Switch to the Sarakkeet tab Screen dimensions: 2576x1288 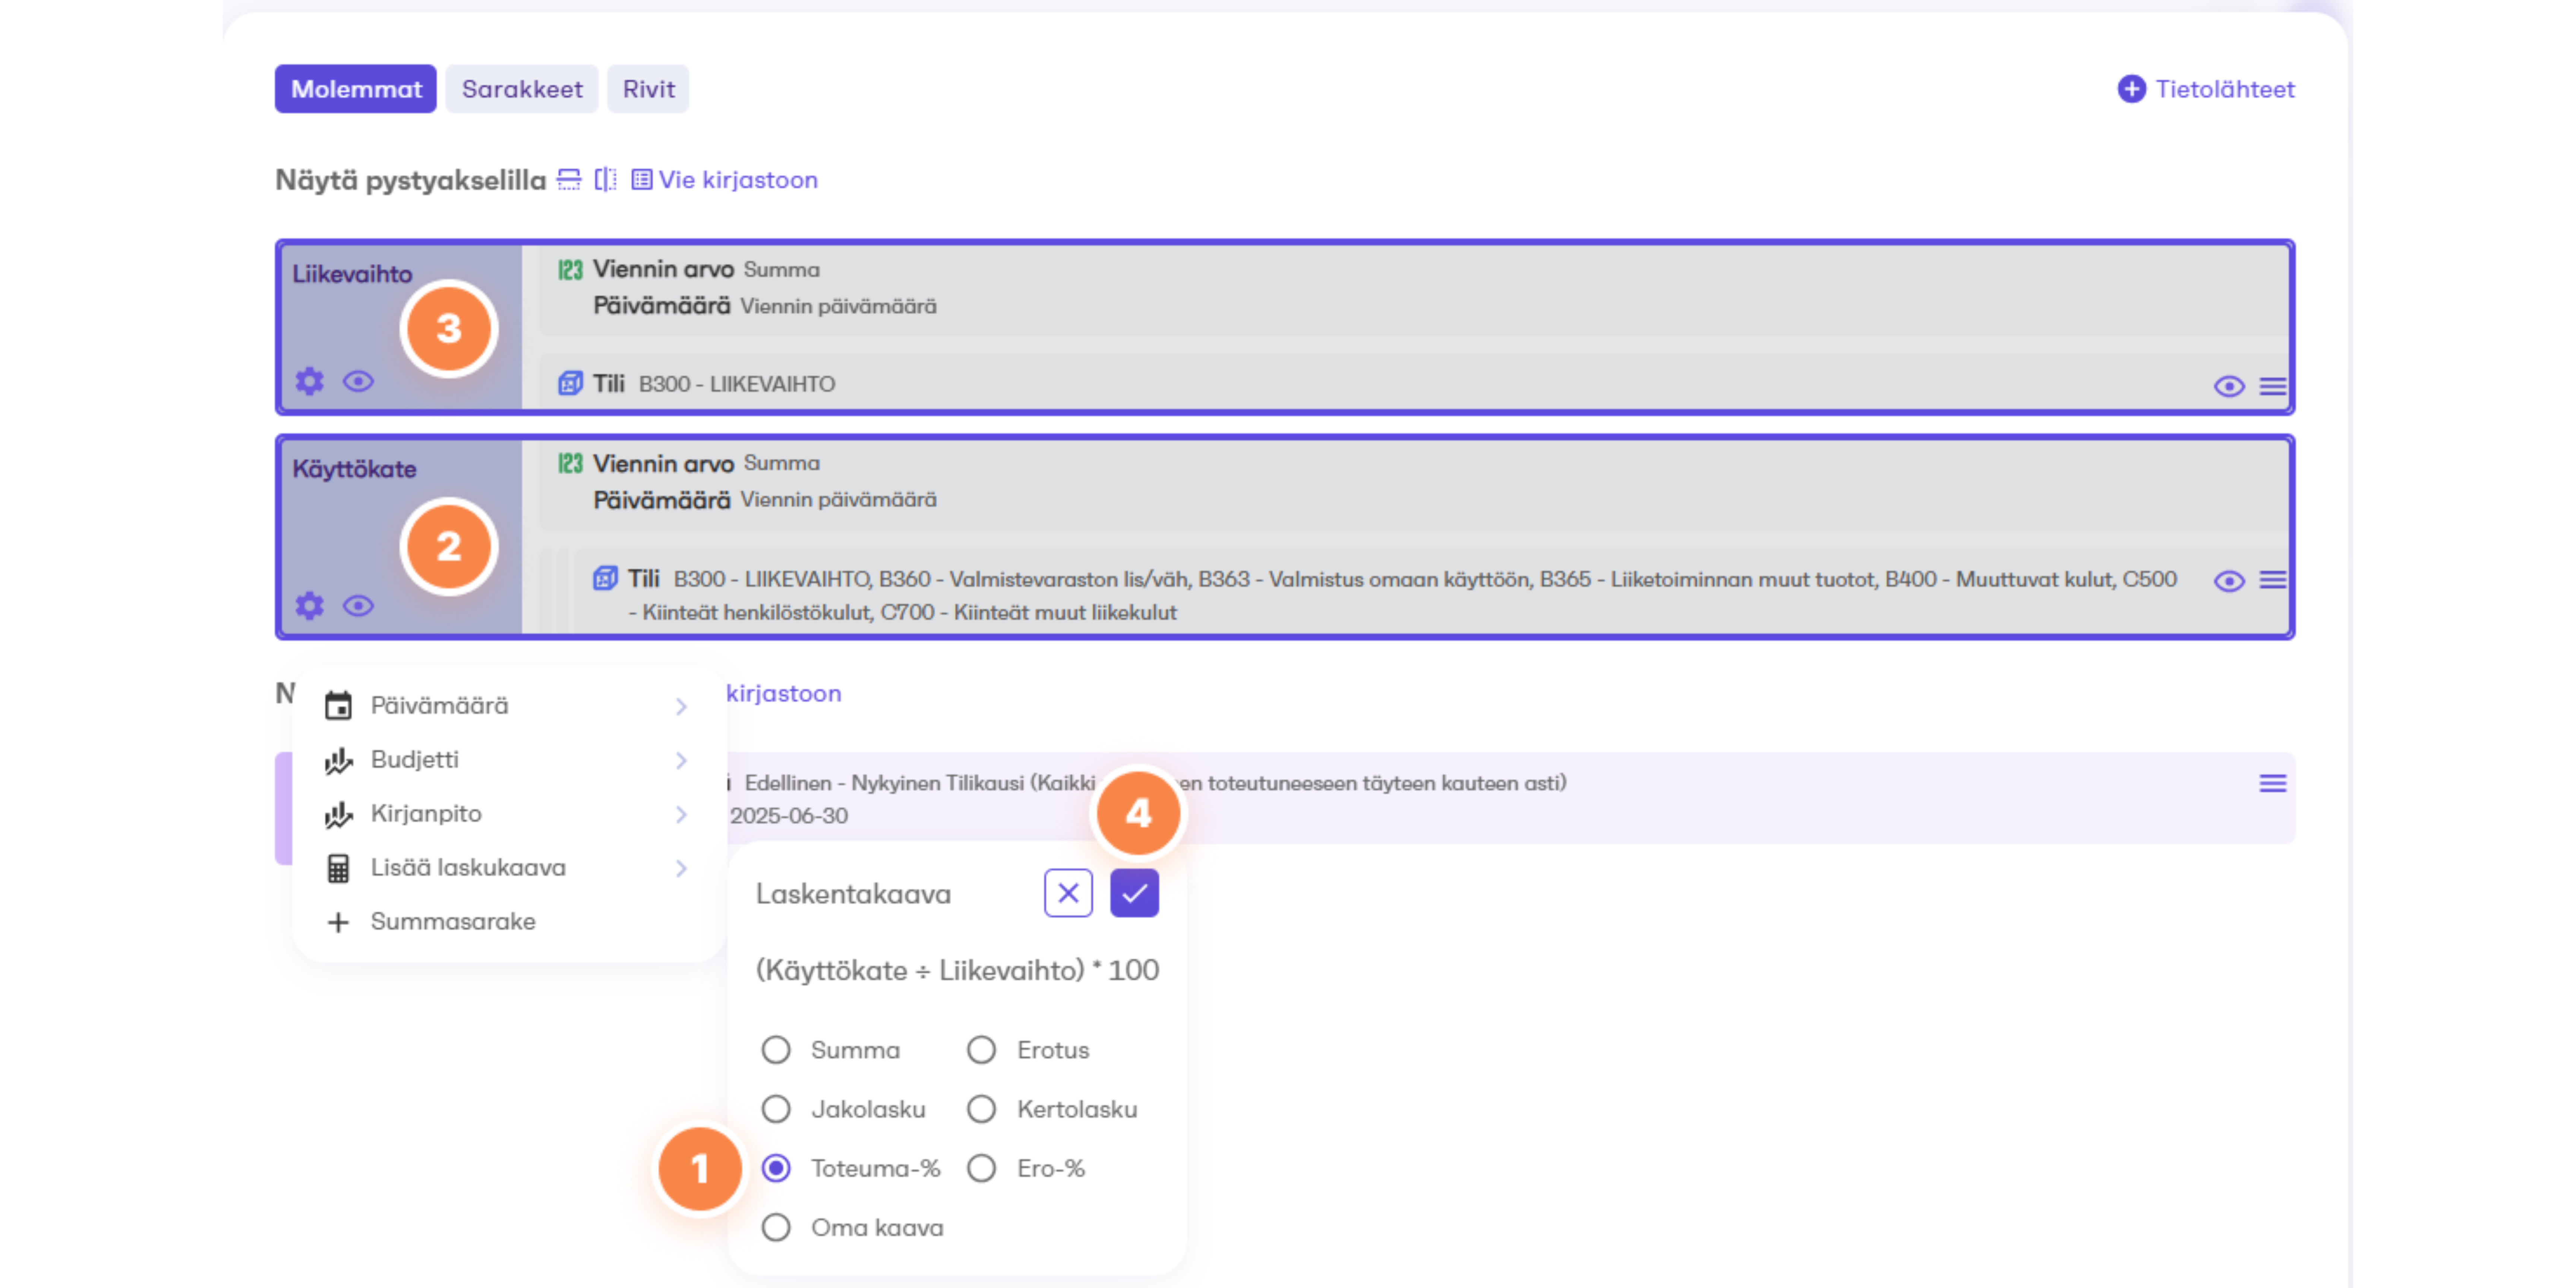coord(522,89)
